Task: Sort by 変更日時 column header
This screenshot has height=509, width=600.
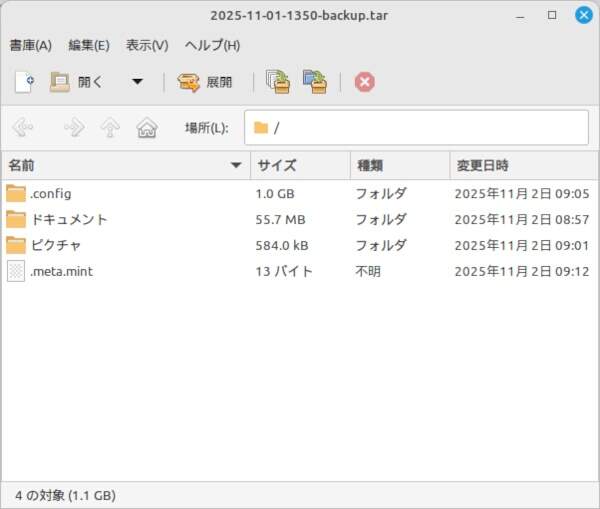Action: [524, 165]
